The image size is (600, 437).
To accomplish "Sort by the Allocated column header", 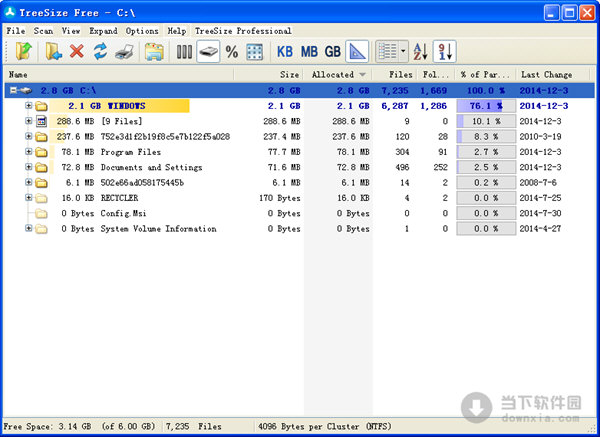I will [333, 74].
